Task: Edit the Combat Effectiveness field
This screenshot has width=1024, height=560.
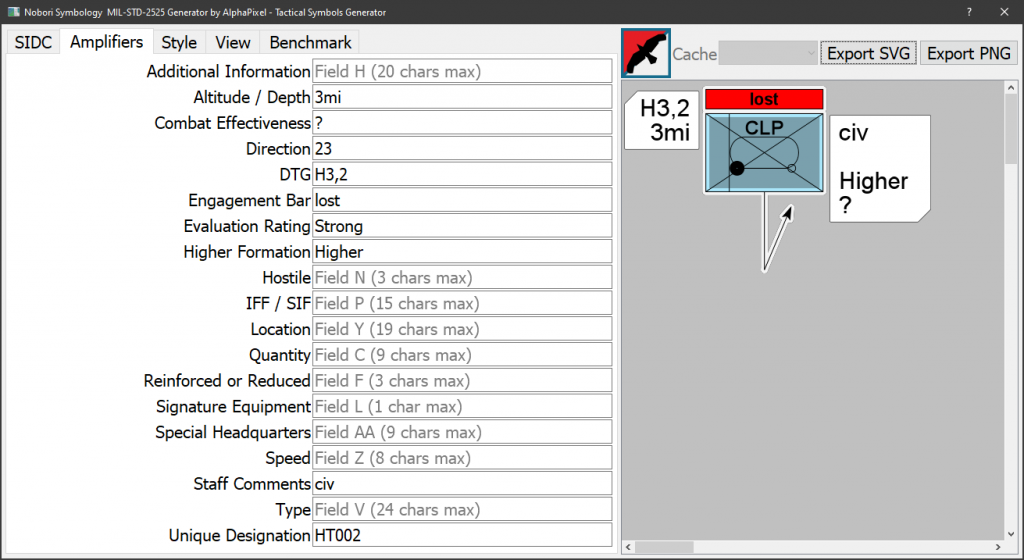Action: pos(462,123)
